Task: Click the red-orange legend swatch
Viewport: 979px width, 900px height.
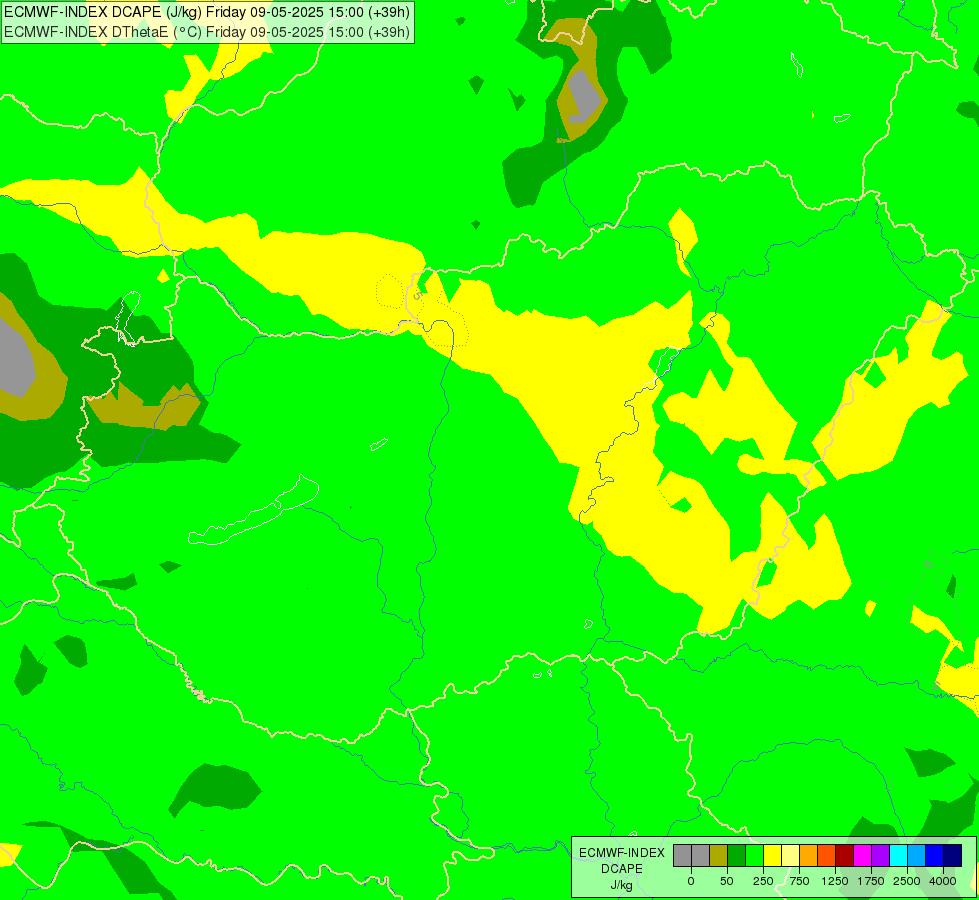Action: [x=827, y=856]
